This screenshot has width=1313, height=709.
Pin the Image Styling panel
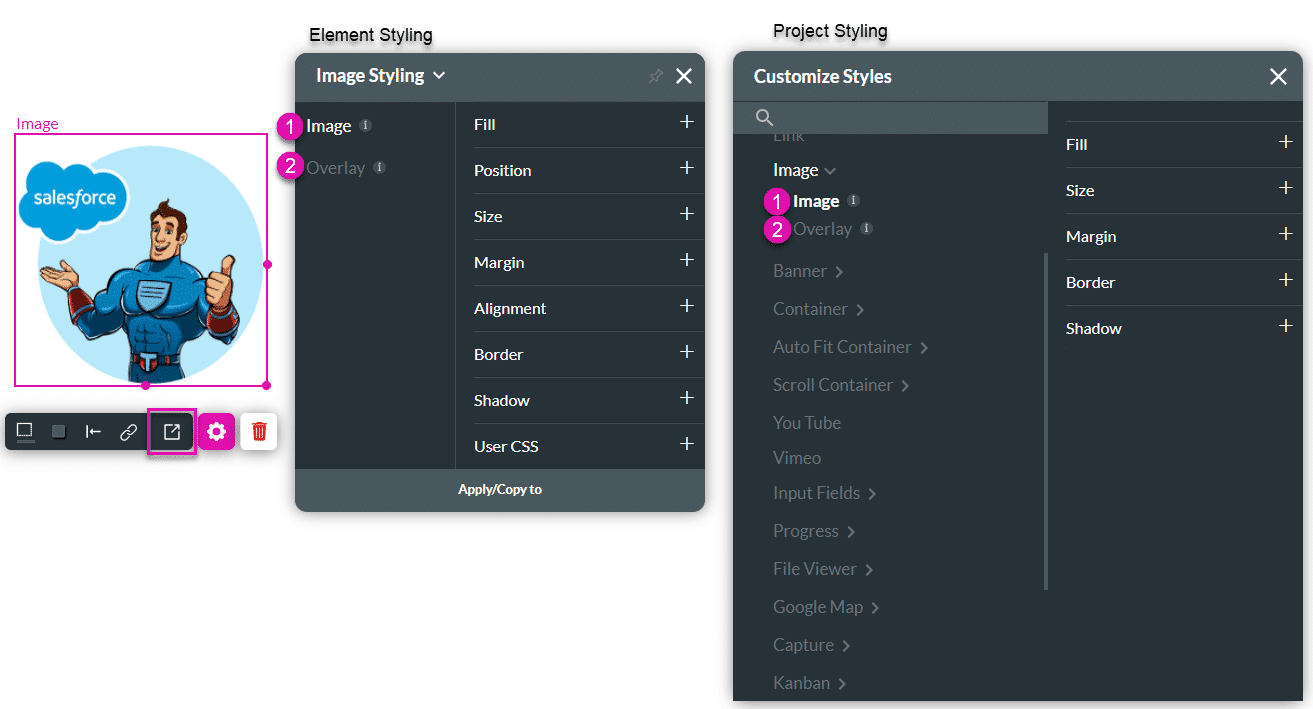(x=655, y=75)
